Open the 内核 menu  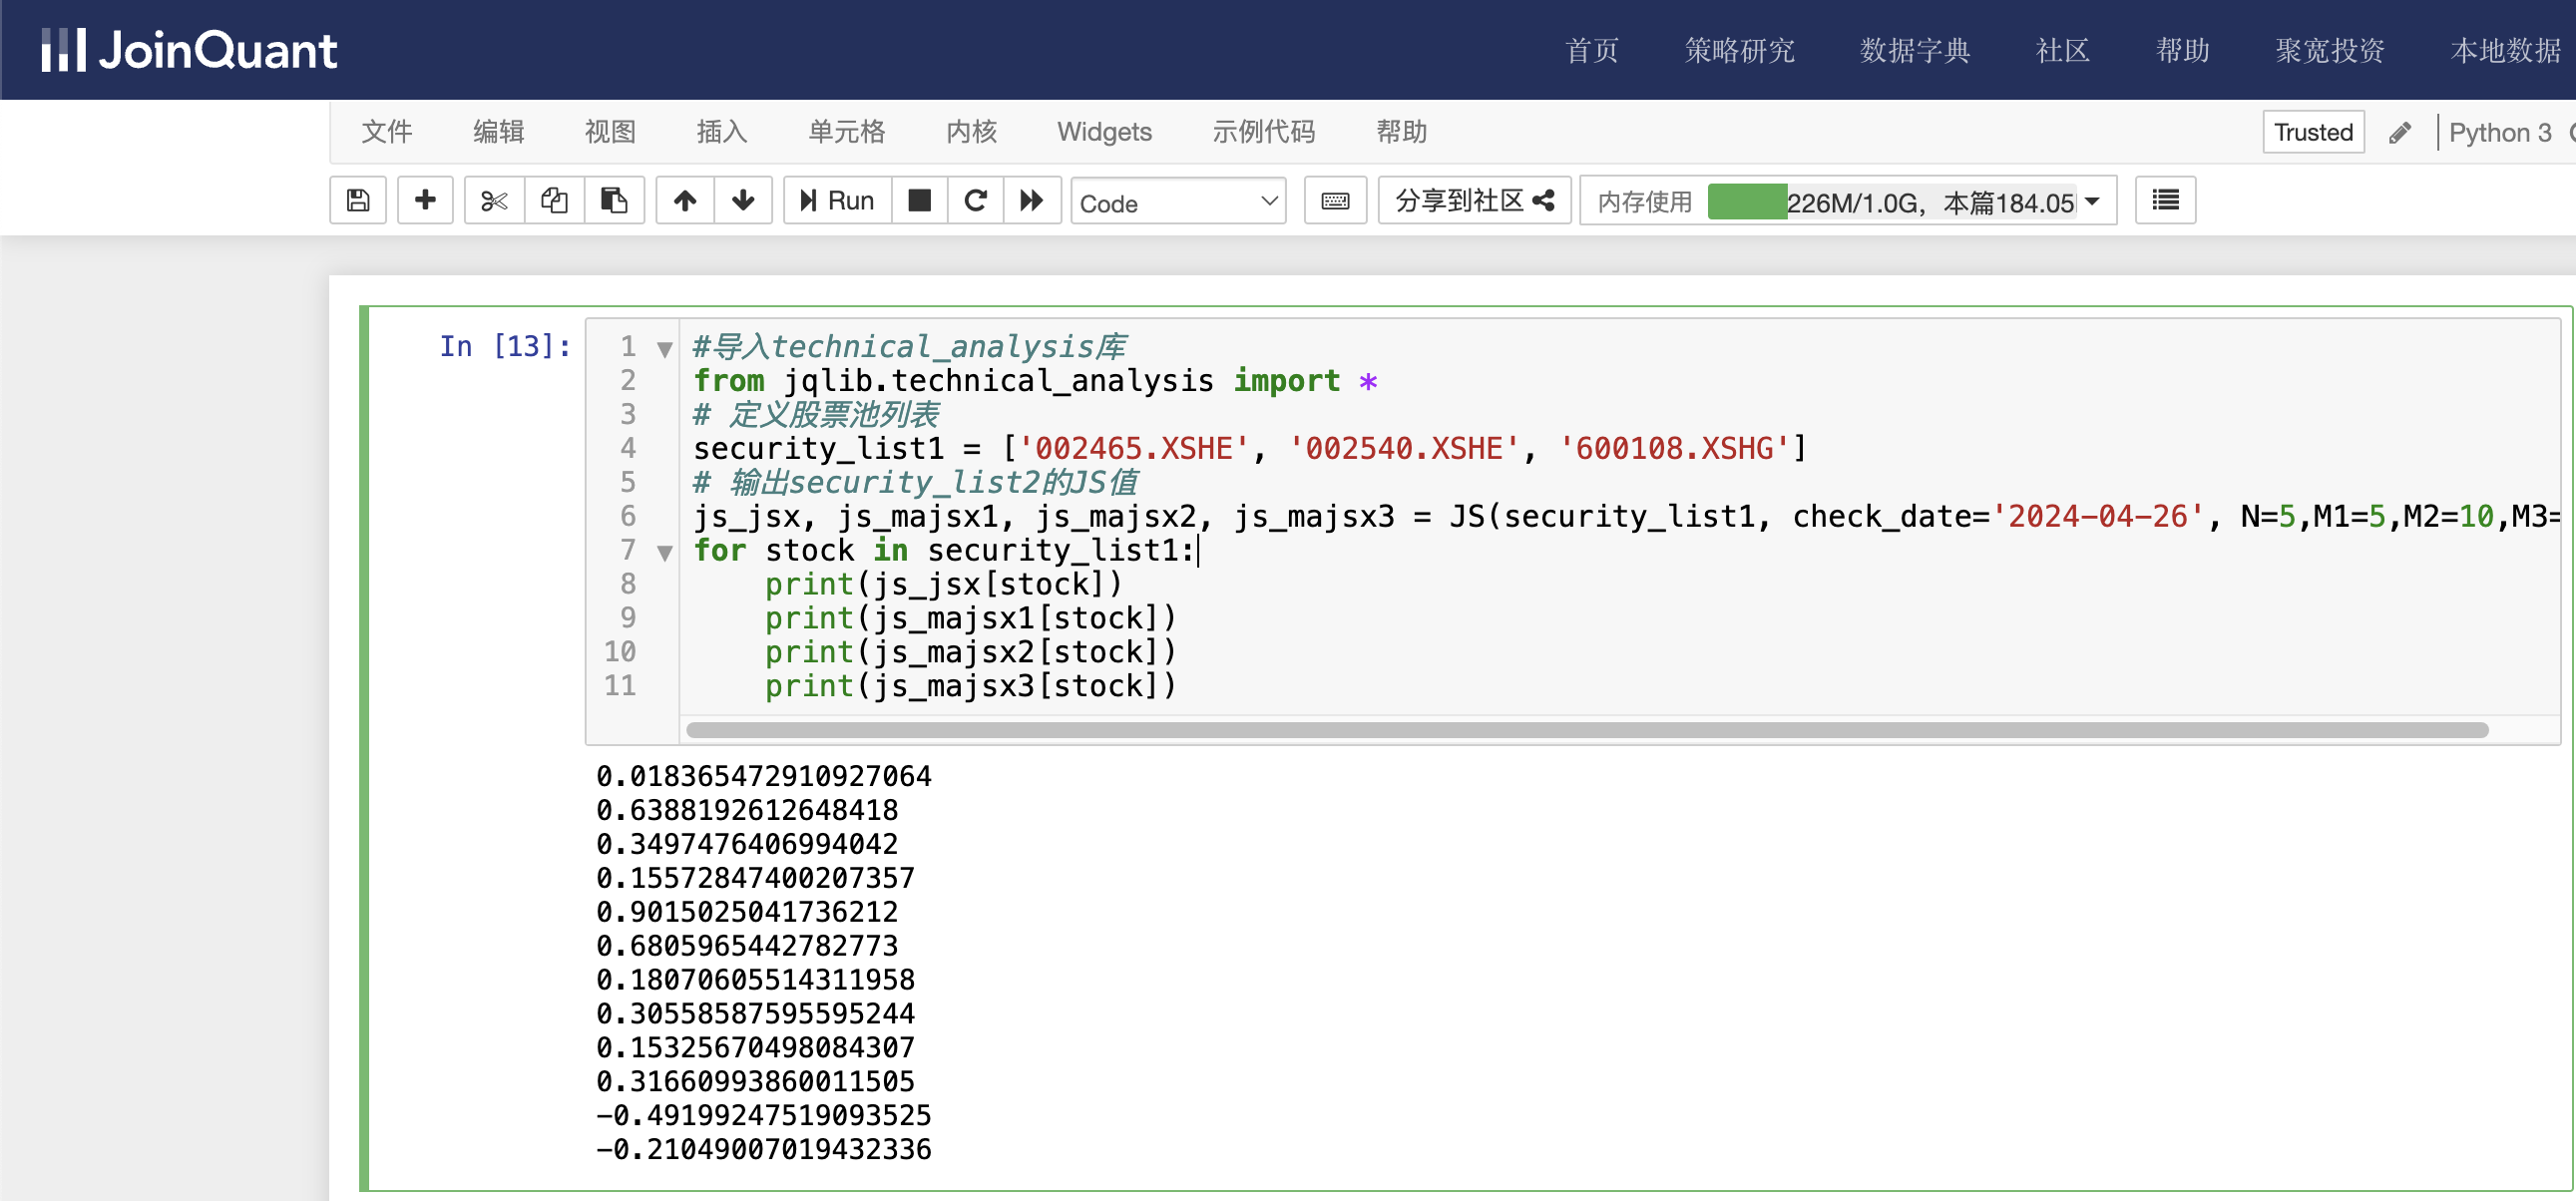pyautogui.click(x=971, y=132)
